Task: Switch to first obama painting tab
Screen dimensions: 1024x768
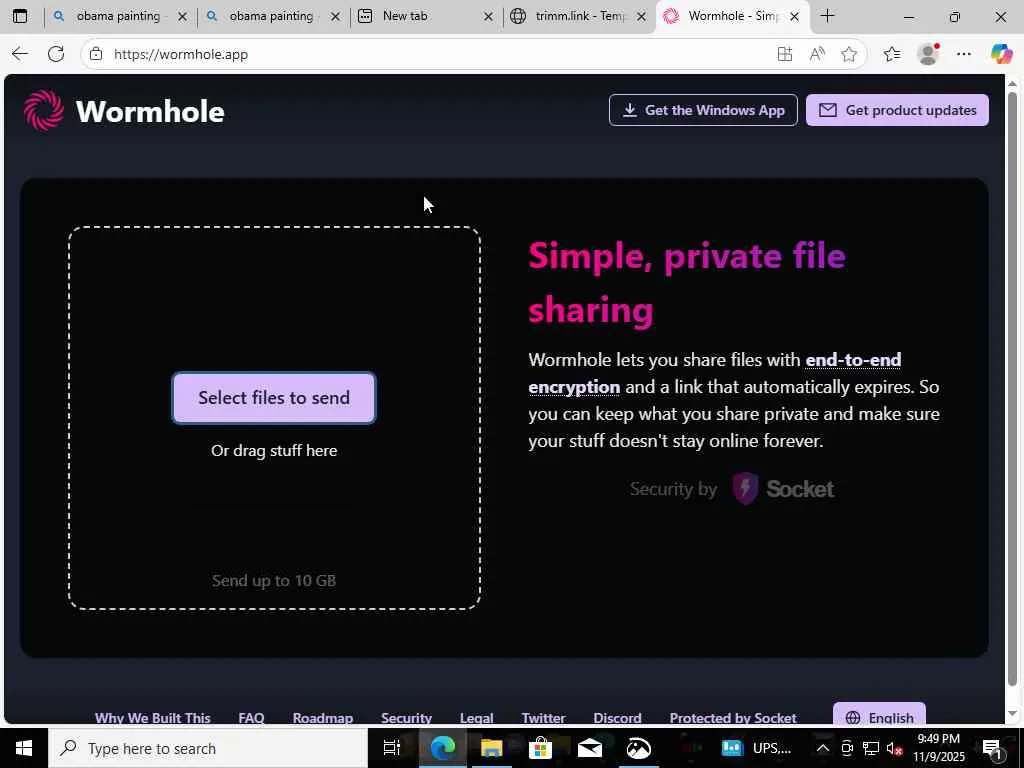Action: click(121, 16)
